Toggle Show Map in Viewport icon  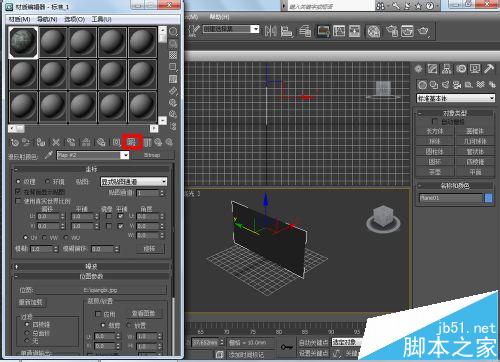point(132,142)
